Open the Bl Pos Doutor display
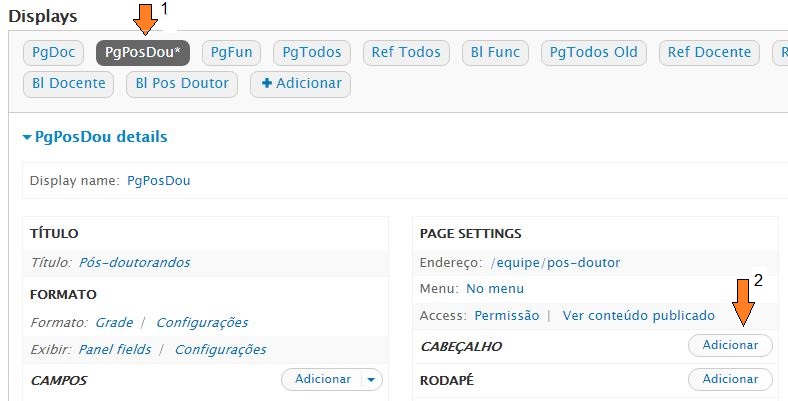Screen dimensions: 788x401 coord(182,83)
